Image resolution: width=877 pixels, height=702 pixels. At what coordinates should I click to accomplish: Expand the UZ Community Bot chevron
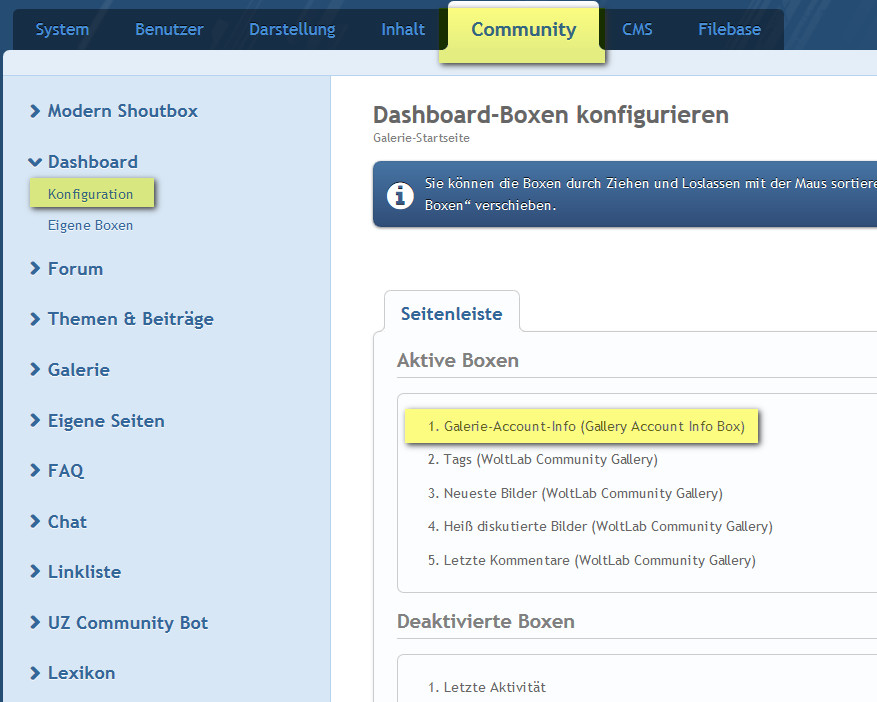[35, 623]
